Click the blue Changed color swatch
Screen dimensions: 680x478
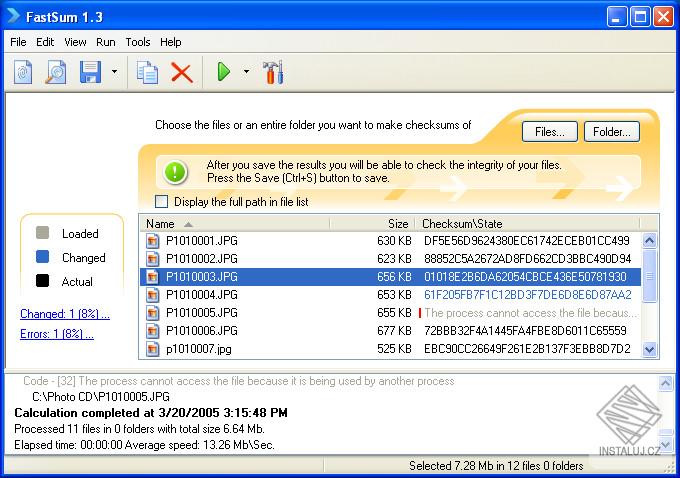tap(42, 257)
